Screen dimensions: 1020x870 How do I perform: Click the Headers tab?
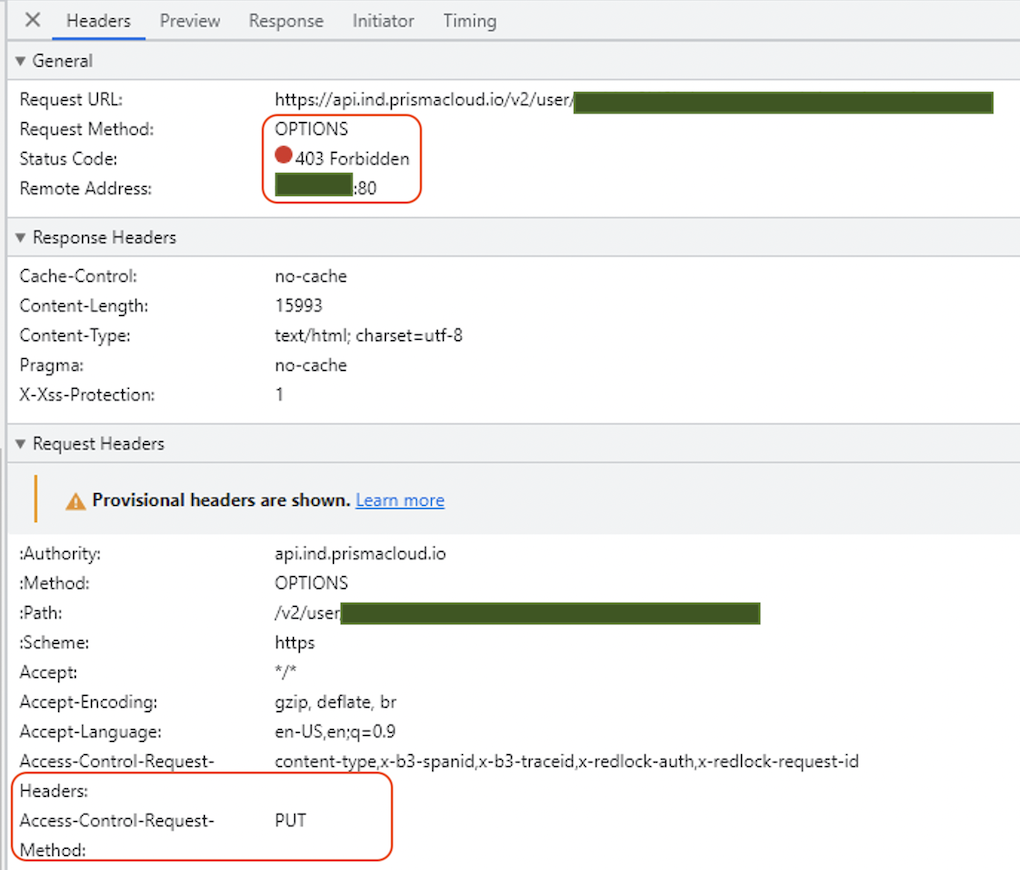point(98,21)
